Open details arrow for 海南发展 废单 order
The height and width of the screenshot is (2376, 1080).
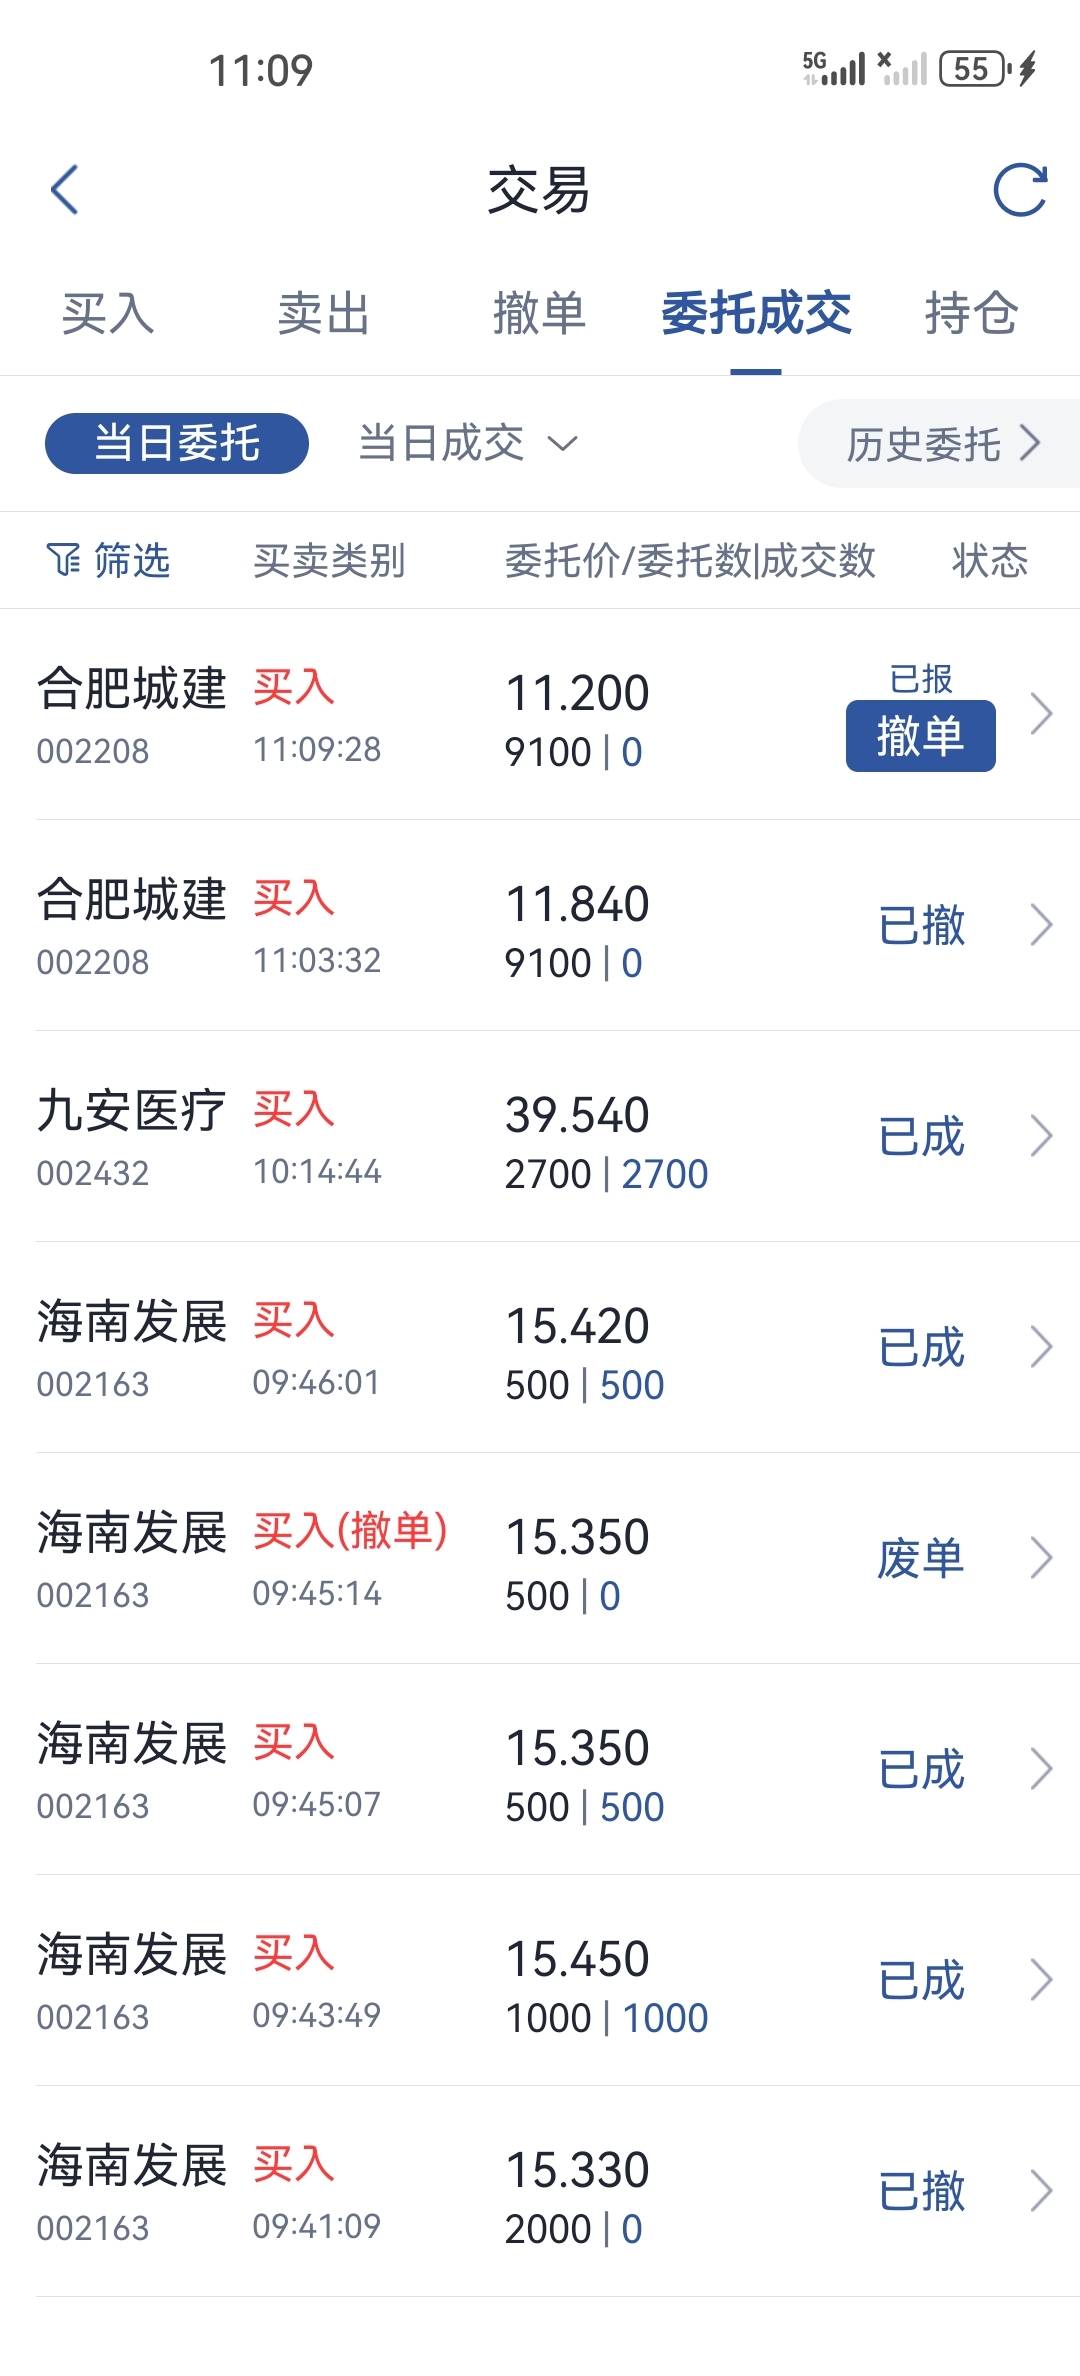pos(1041,1559)
